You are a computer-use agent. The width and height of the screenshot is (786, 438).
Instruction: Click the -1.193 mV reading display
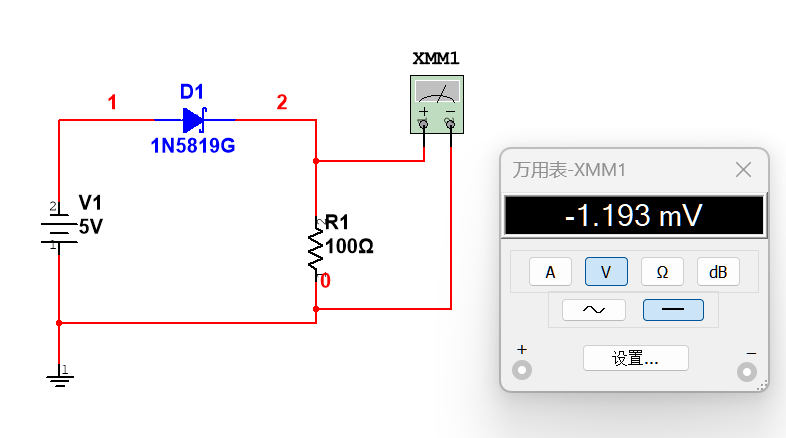pyautogui.click(x=634, y=215)
